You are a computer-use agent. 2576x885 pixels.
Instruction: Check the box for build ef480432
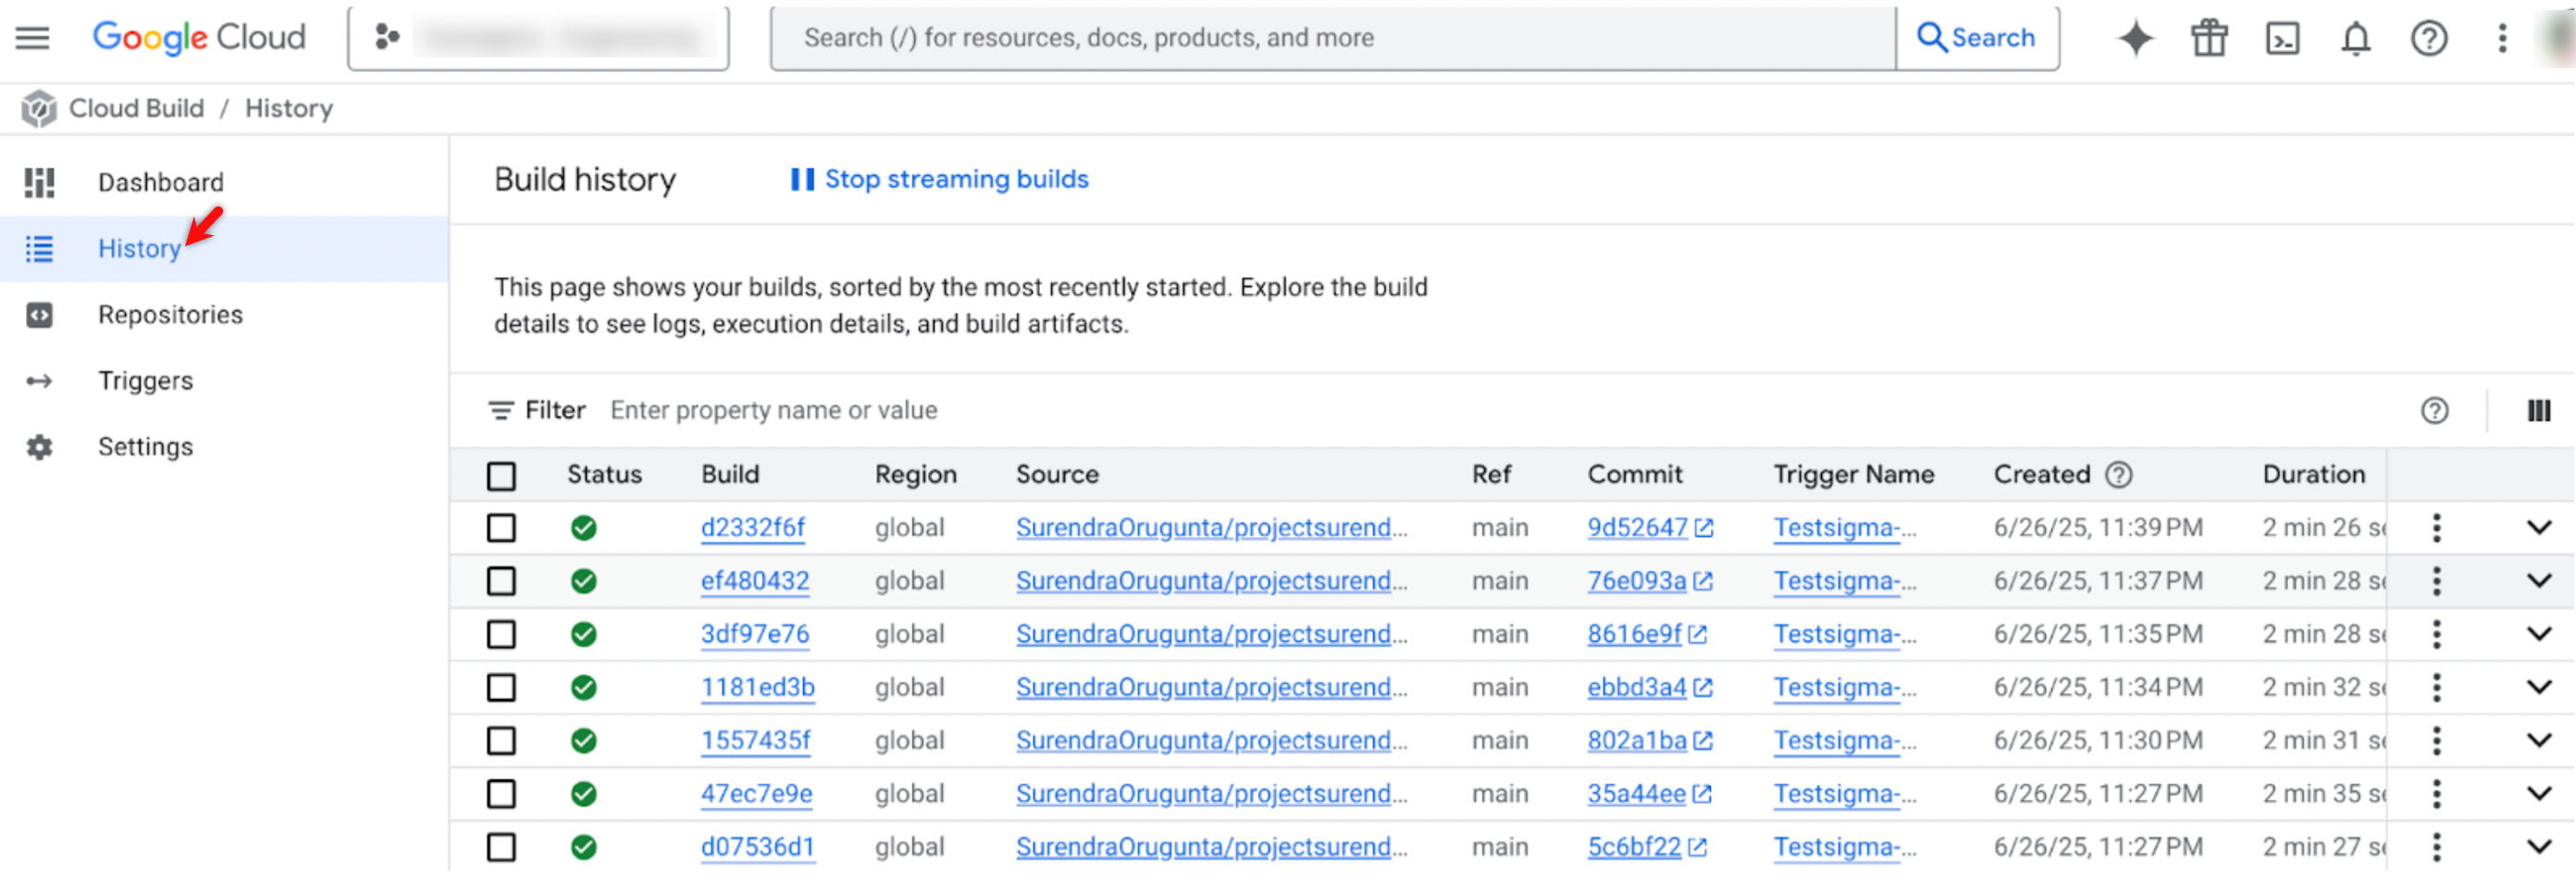point(501,581)
